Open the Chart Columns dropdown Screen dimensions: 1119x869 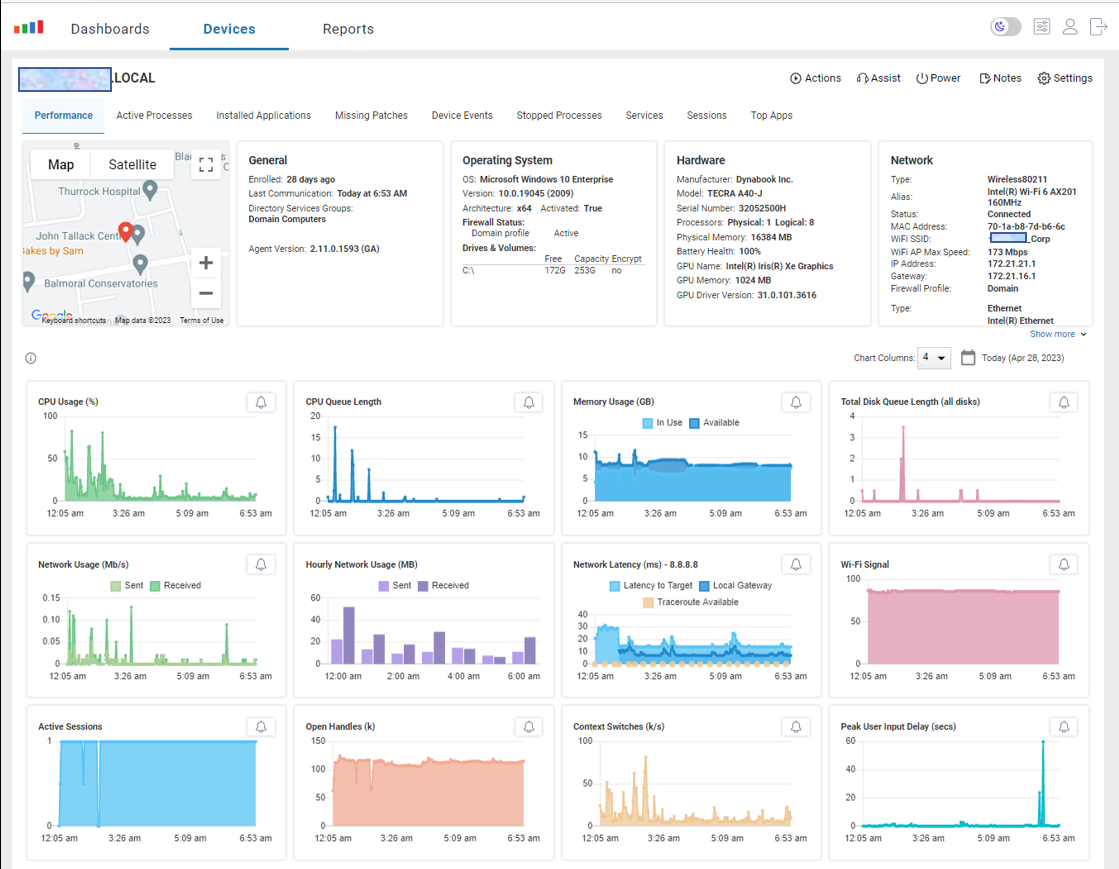tap(936, 358)
